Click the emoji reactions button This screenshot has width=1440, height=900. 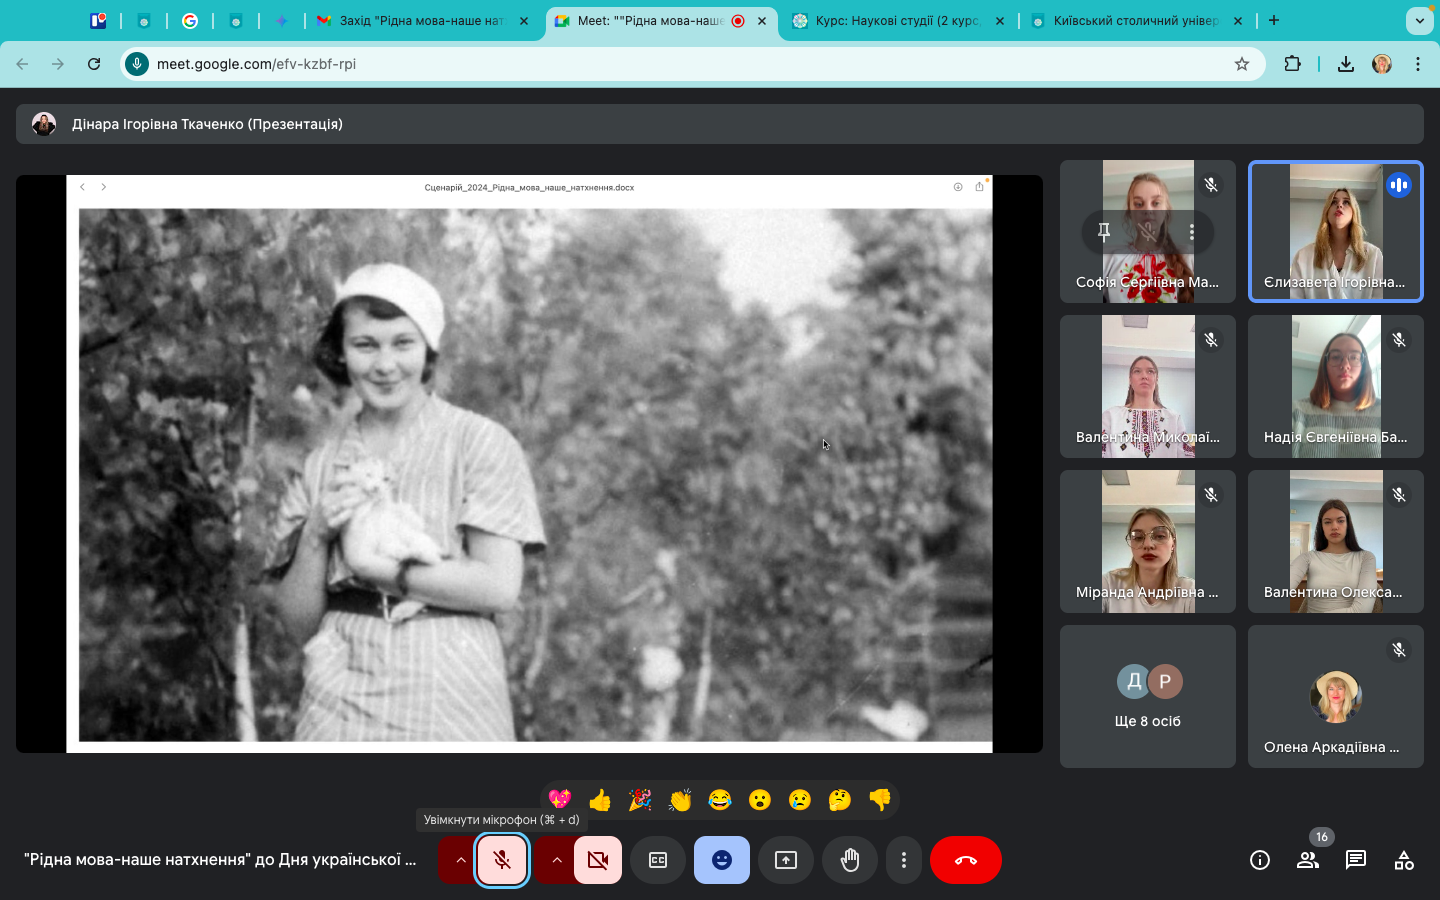pyautogui.click(x=722, y=860)
